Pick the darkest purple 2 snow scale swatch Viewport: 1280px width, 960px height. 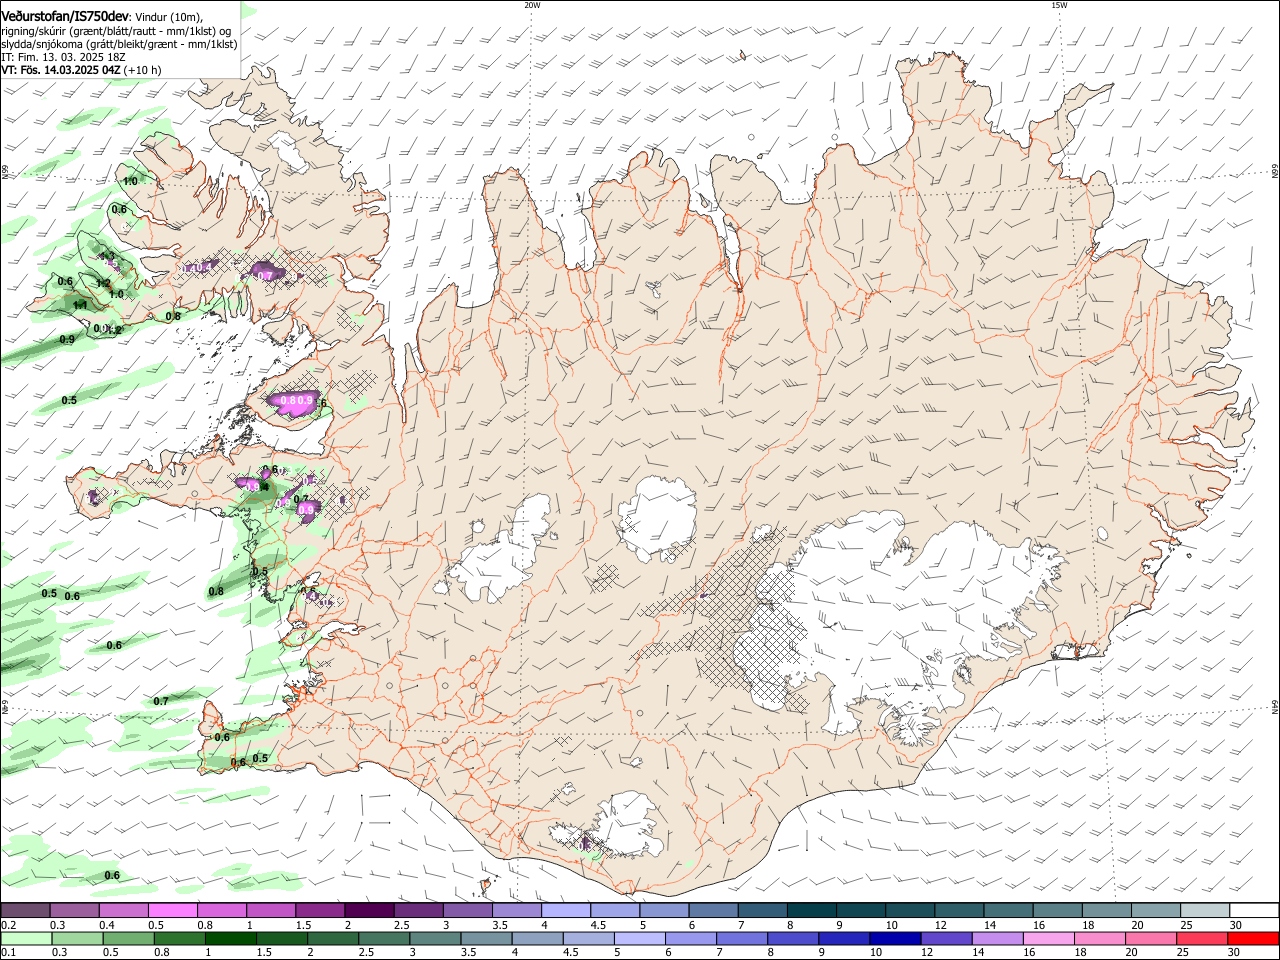369,911
